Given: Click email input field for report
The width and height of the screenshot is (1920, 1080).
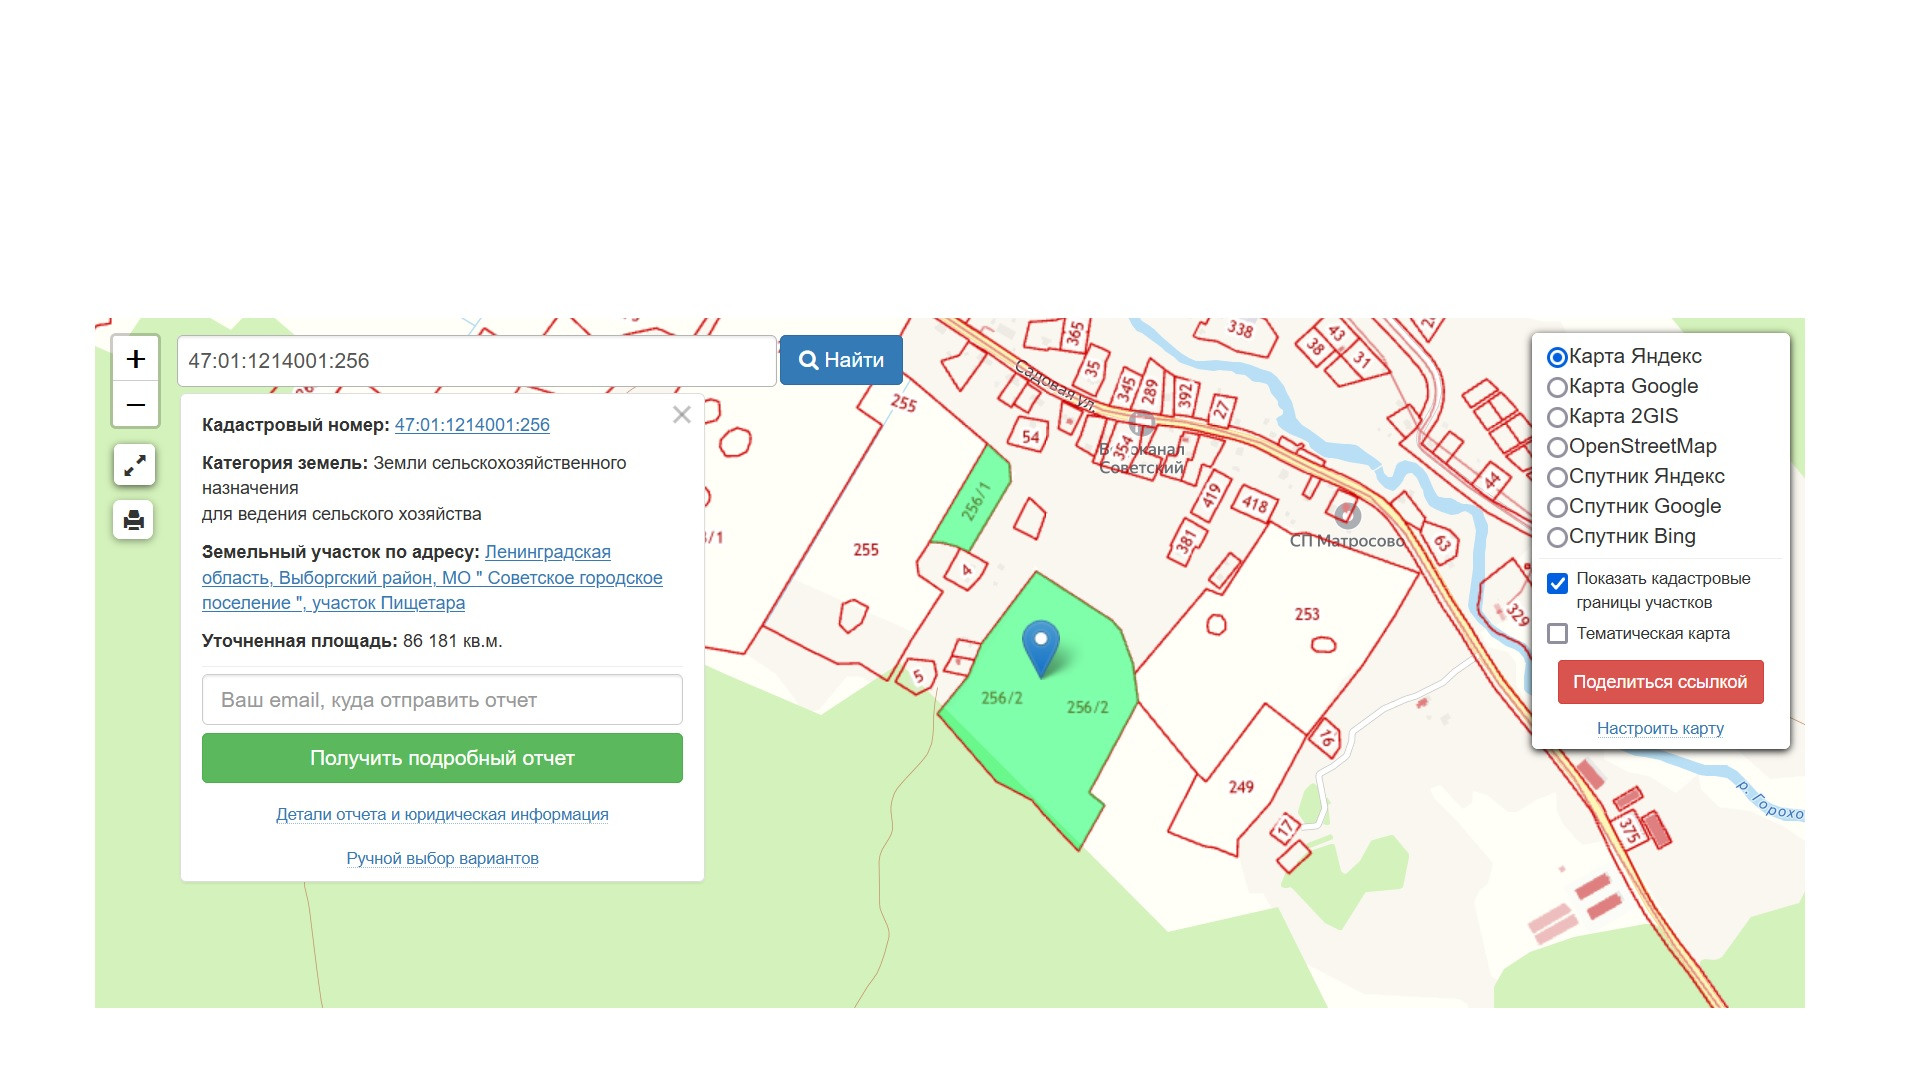Looking at the screenshot, I should 442,700.
